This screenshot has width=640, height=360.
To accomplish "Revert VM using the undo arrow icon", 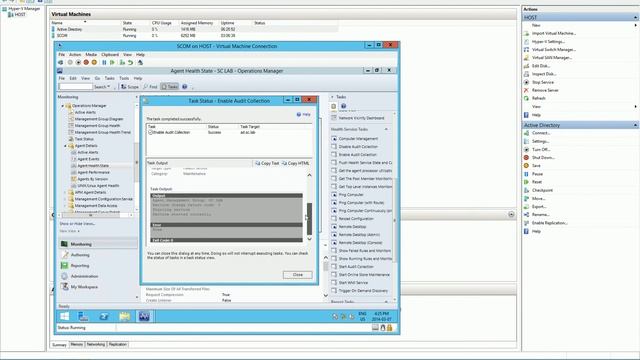I will point(130,62).
